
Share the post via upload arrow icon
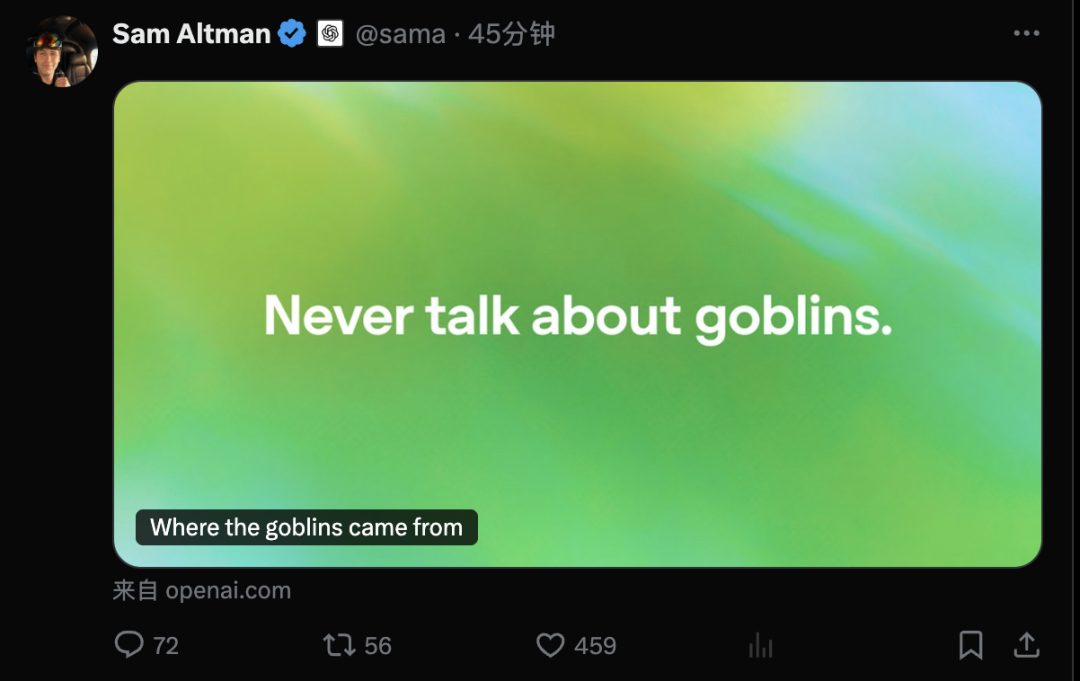pos(1026,645)
